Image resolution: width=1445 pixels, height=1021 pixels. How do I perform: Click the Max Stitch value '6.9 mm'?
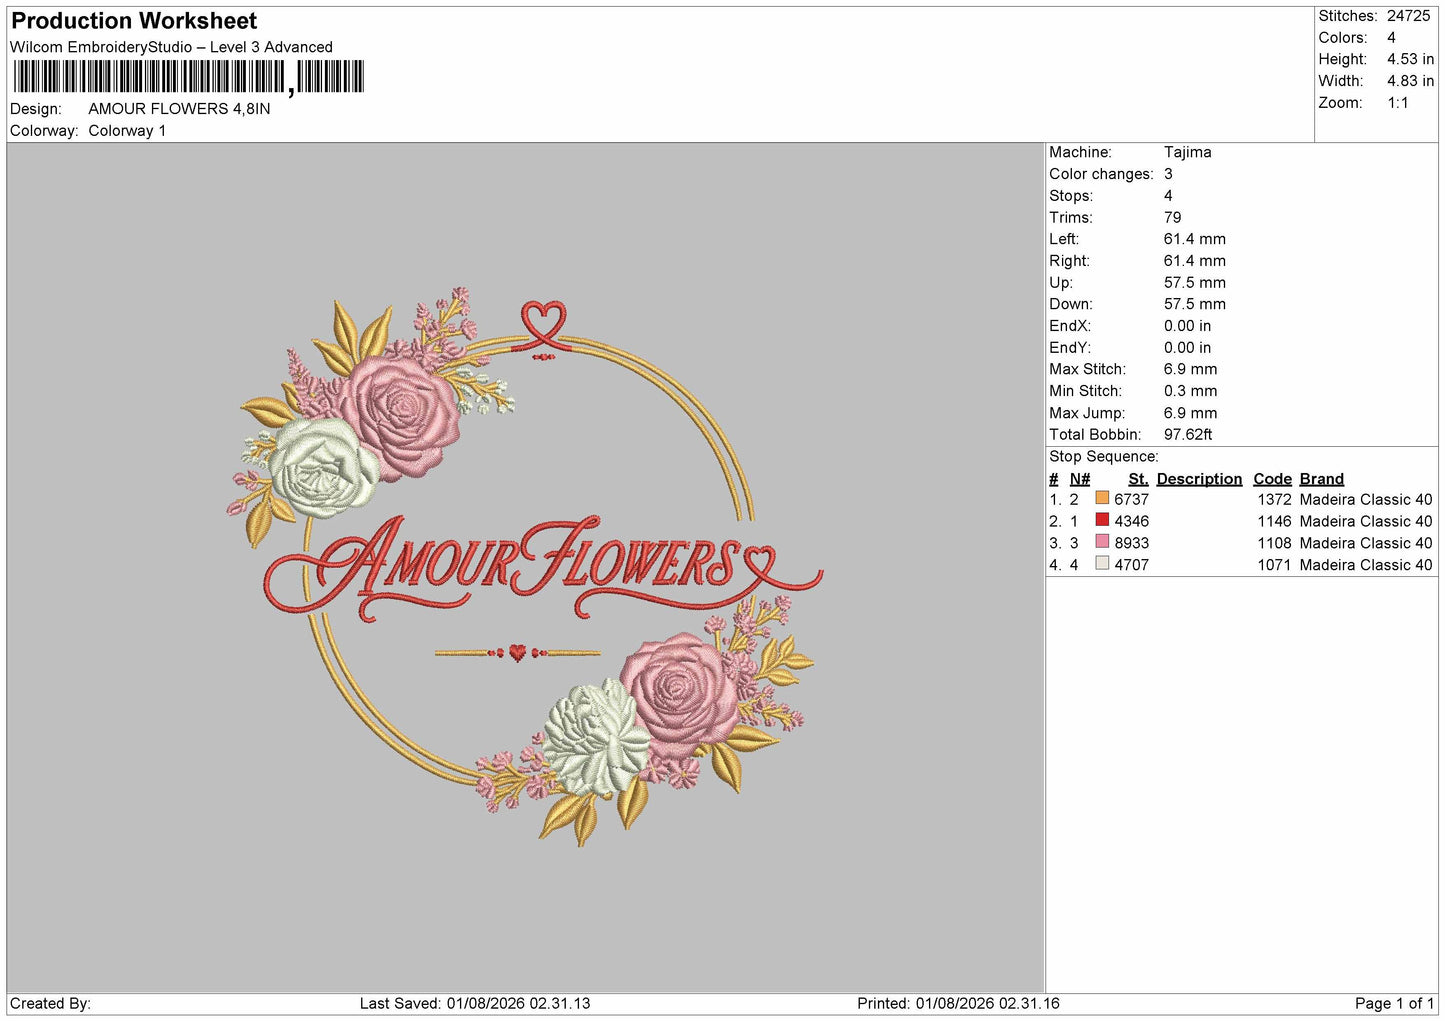coord(1190,369)
